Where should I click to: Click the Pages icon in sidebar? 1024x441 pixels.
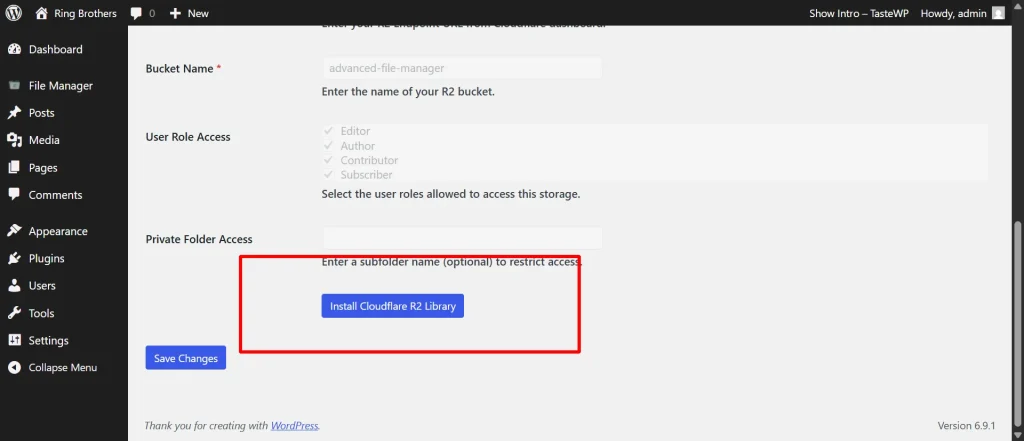click(14, 168)
